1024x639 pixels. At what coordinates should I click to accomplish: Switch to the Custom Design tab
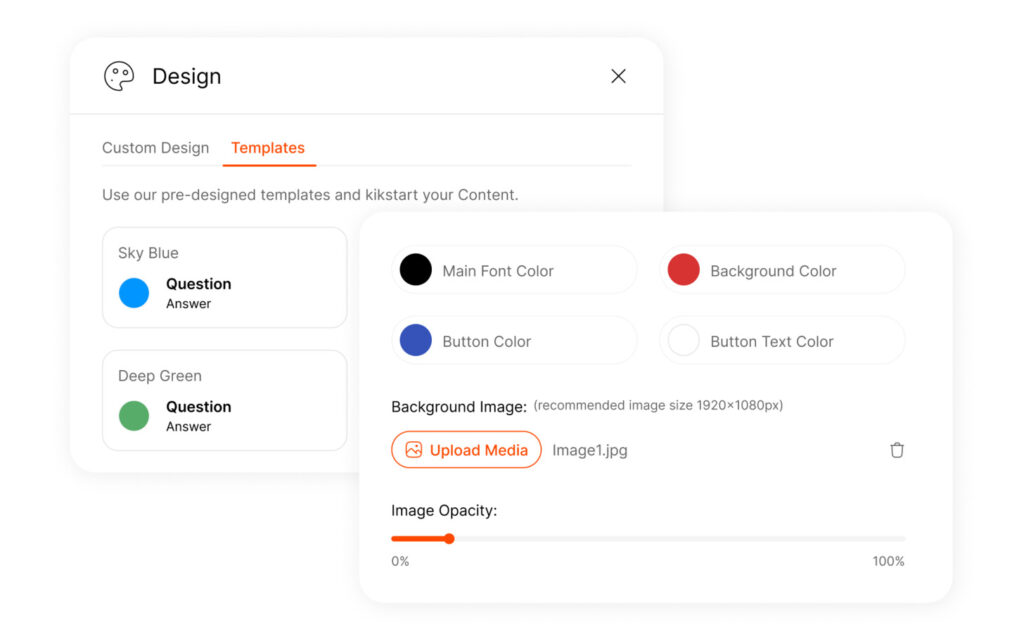click(x=156, y=147)
